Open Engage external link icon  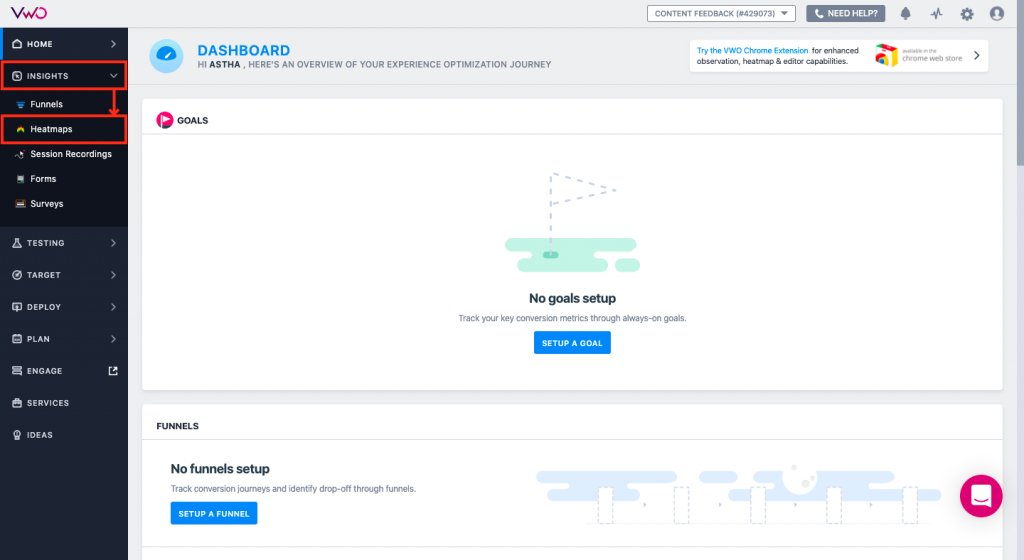[113, 371]
